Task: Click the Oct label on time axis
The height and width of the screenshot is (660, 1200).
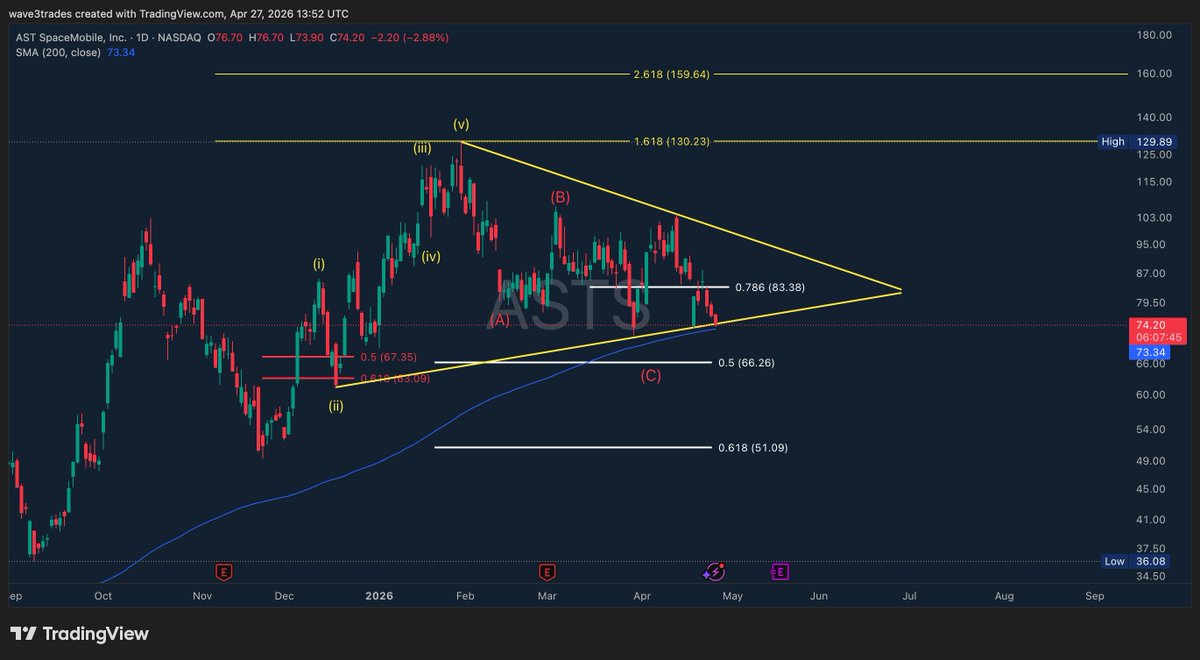Action: pos(102,596)
